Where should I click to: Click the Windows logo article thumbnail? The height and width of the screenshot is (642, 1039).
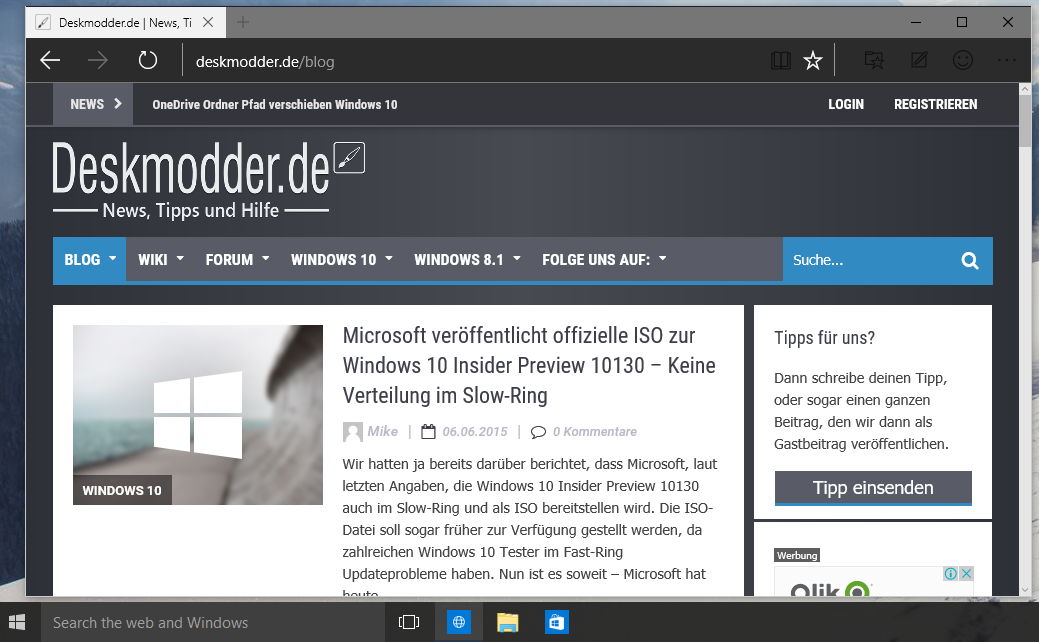tap(197, 415)
